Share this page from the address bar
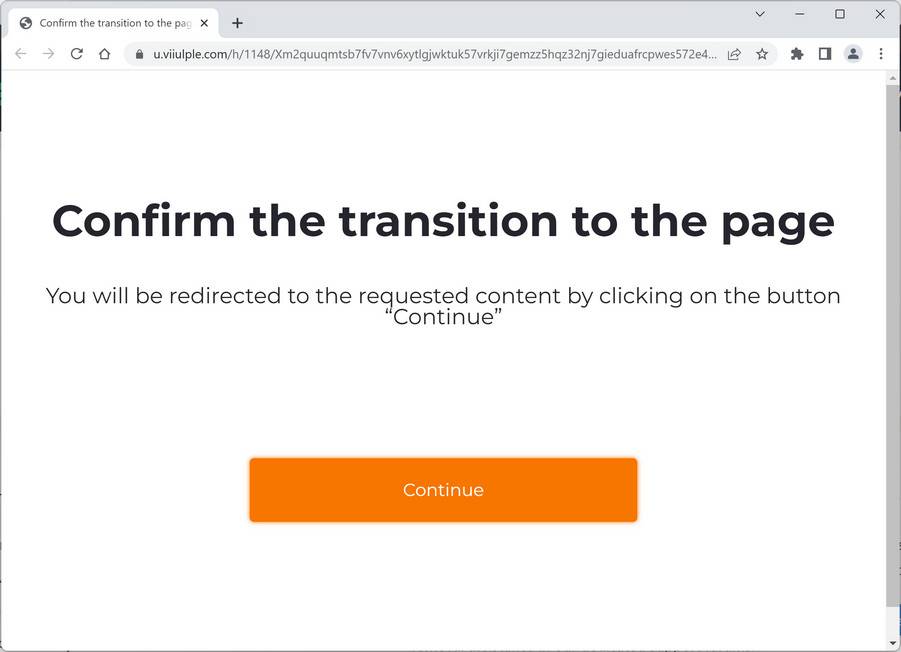The width and height of the screenshot is (901, 652). pyautogui.click(x=734, y=54)
